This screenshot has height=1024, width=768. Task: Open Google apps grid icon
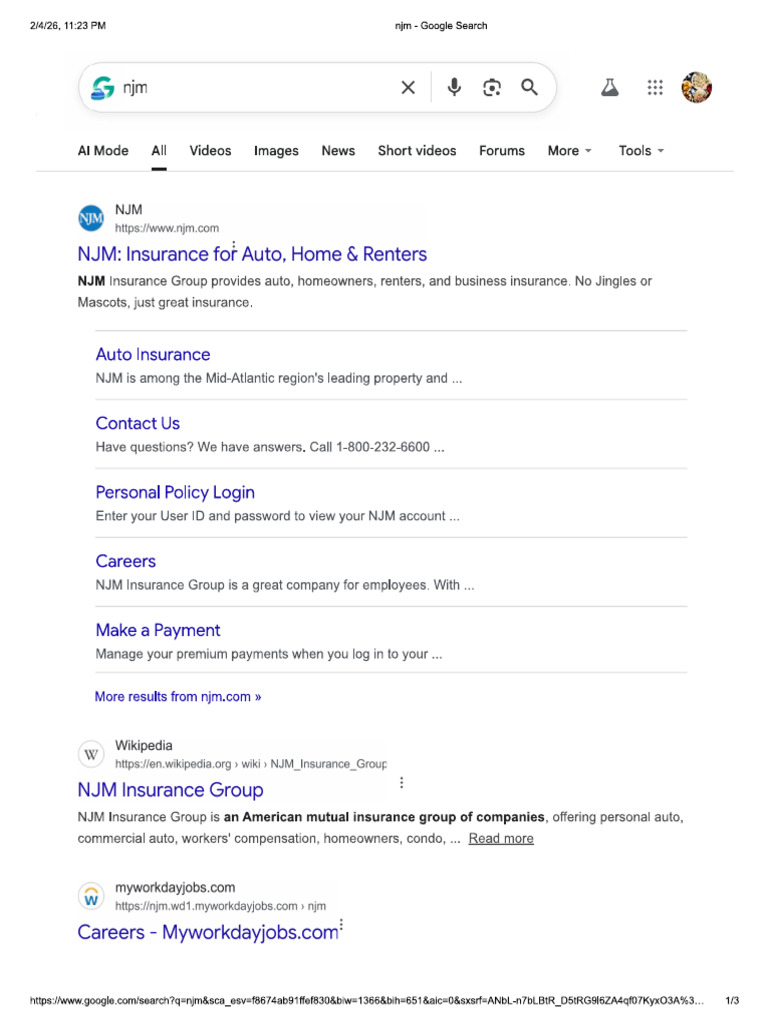click(655, 88)
